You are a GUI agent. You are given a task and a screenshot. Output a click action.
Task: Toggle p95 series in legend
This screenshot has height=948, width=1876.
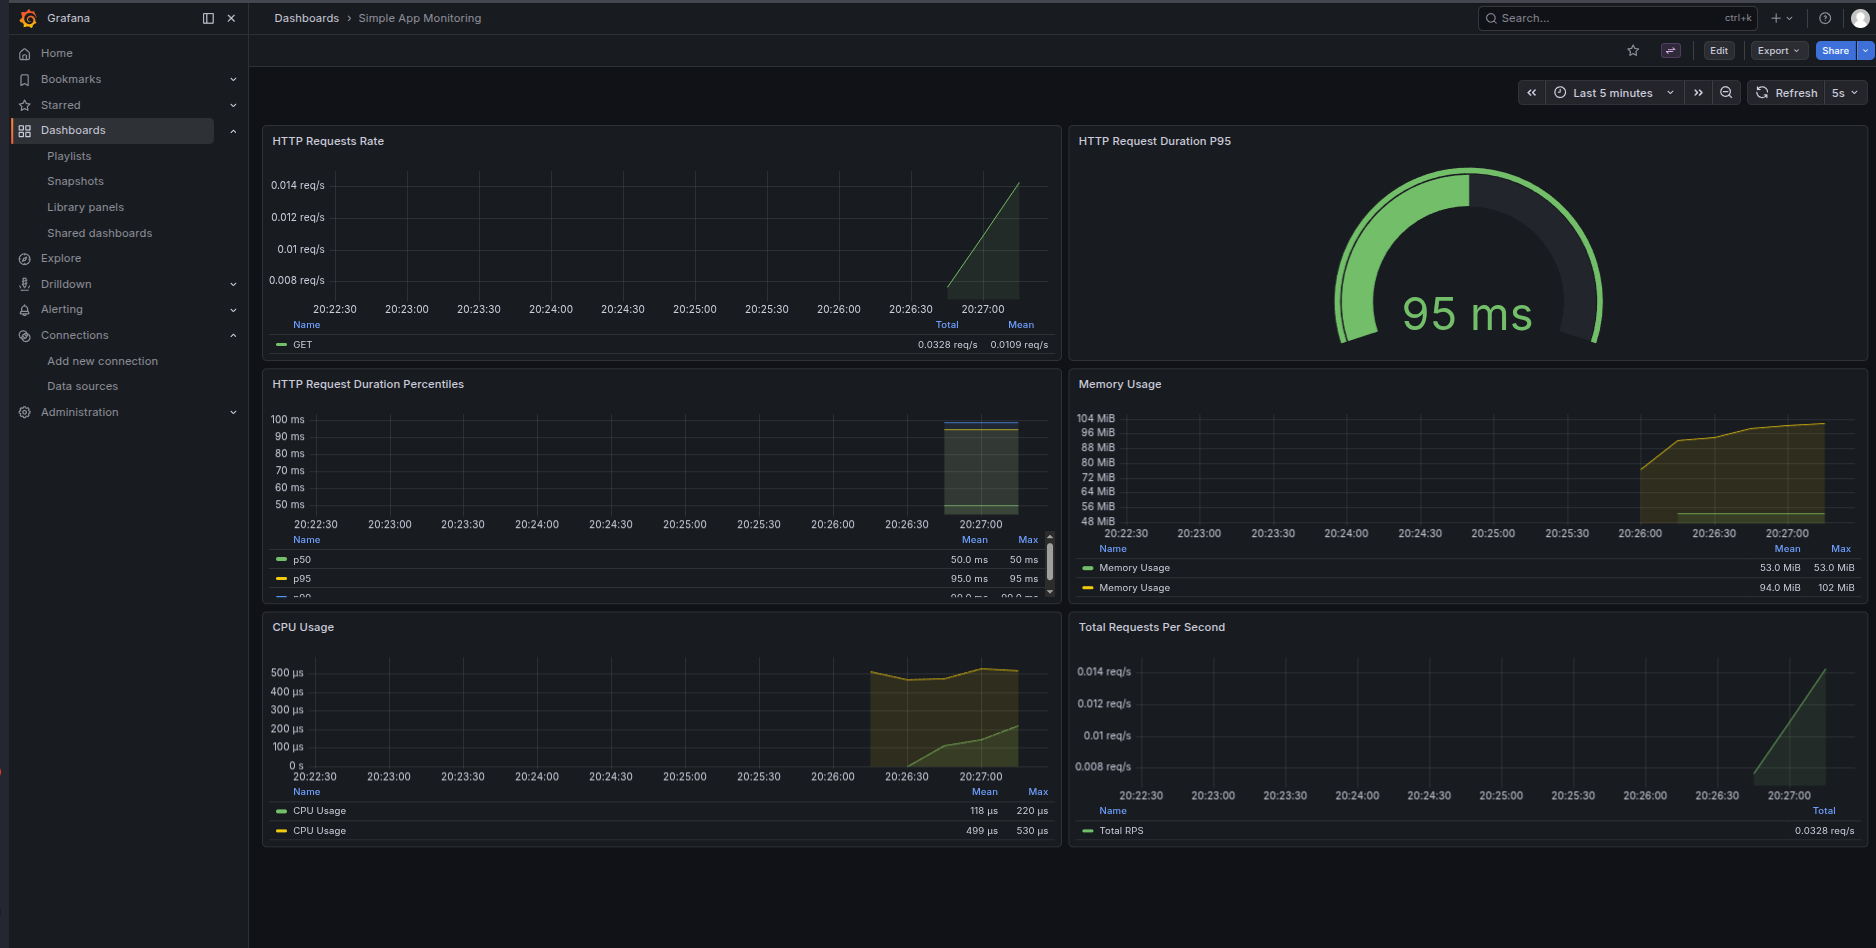(302, 579)
